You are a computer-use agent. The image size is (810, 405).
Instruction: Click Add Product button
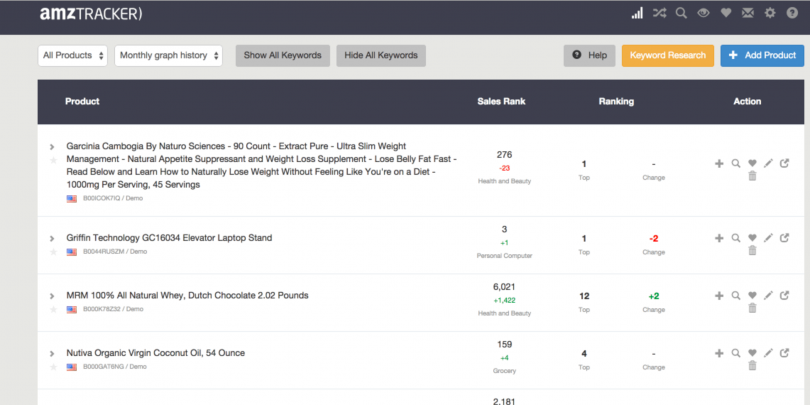coord(762,55)
